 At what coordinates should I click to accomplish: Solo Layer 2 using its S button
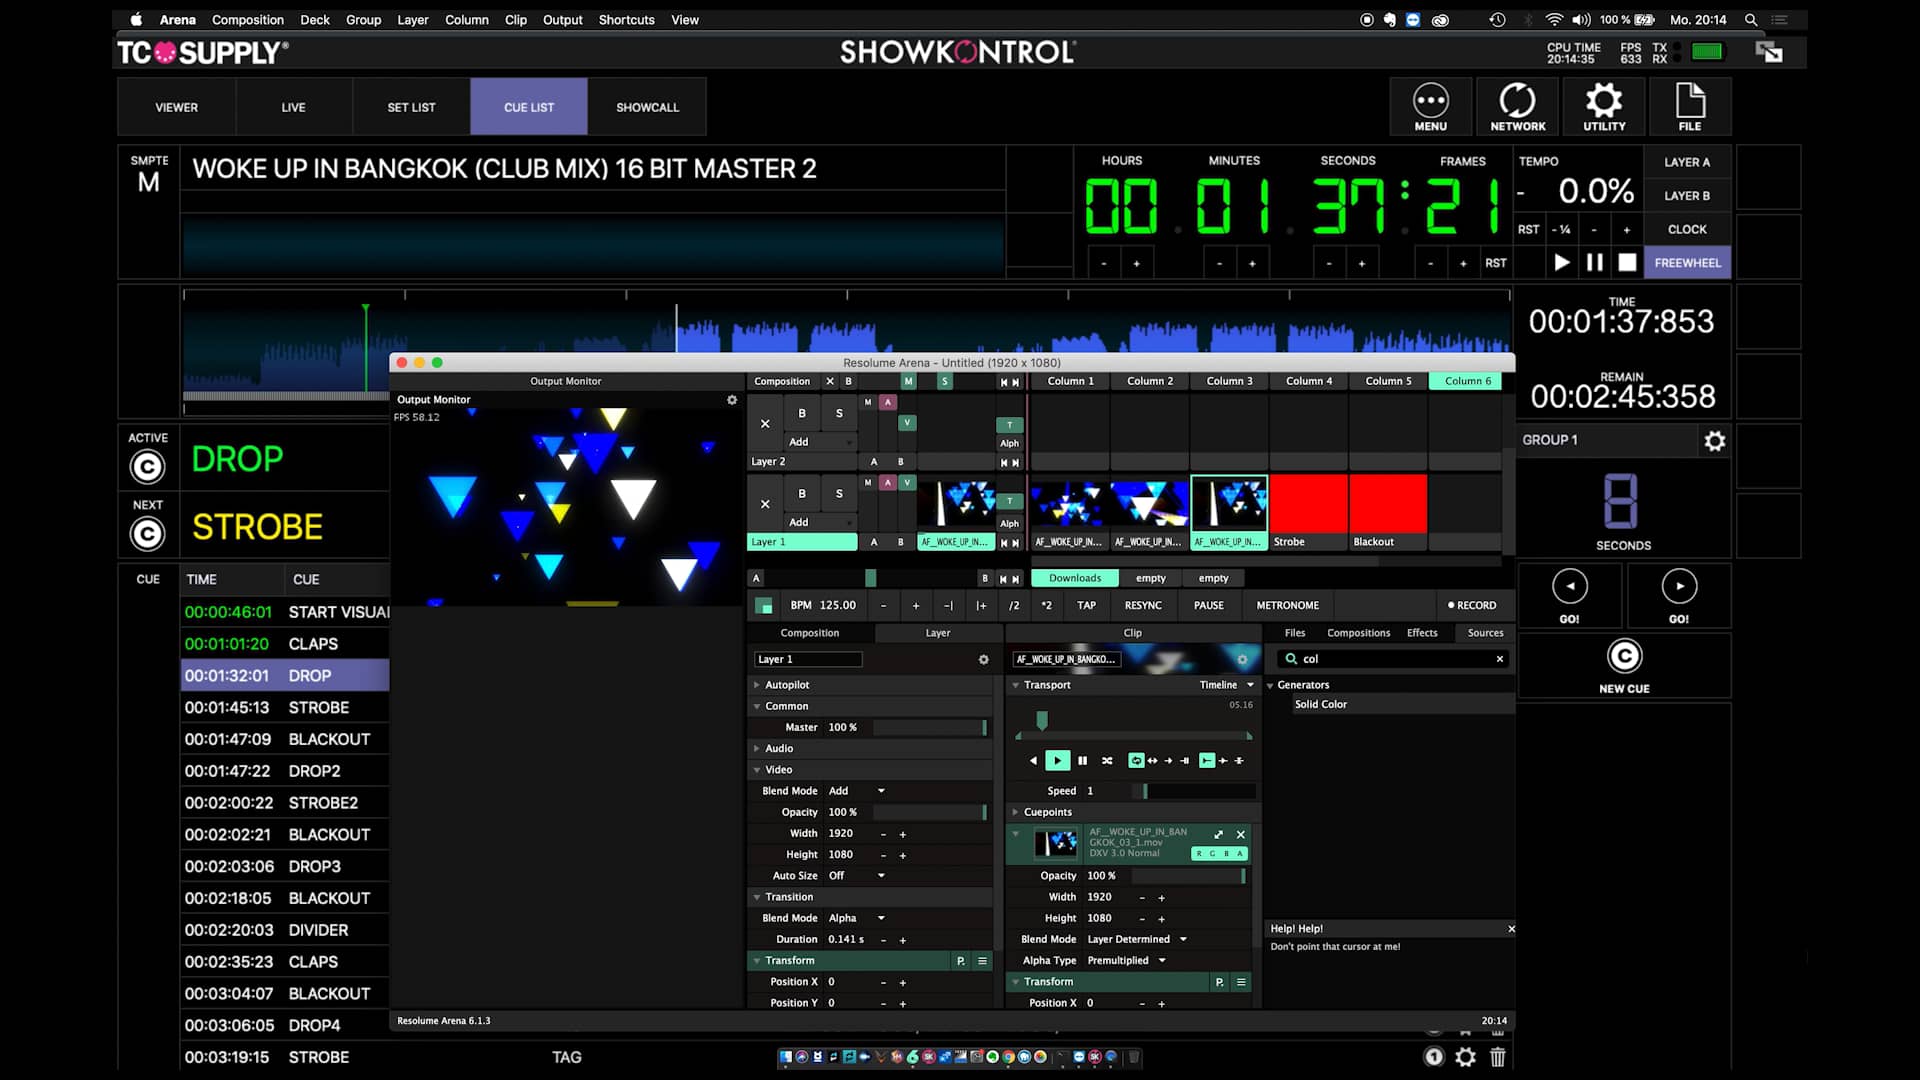(839, 413)
